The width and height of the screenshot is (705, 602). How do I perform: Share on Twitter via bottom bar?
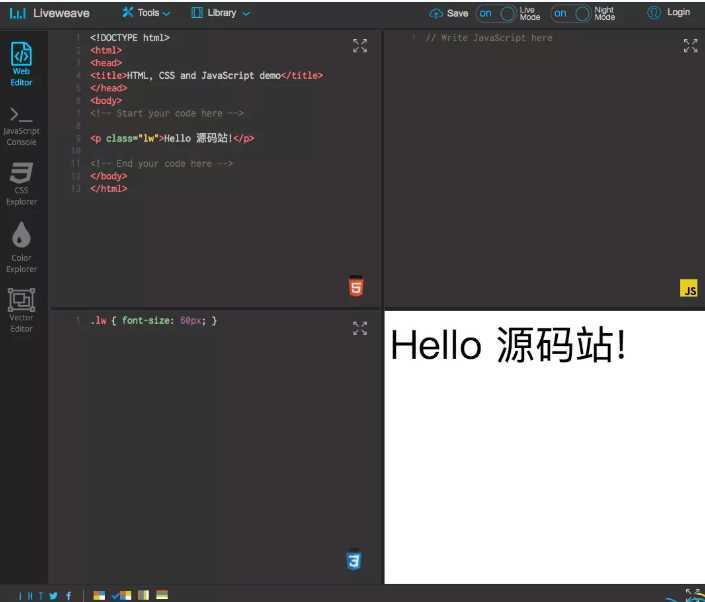[x=54, y=596]
